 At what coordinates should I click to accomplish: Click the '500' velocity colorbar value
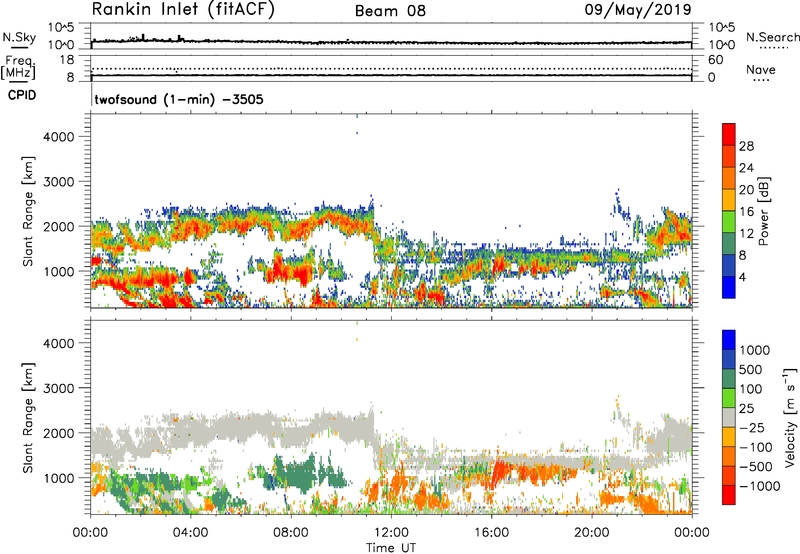coord(750,370)
